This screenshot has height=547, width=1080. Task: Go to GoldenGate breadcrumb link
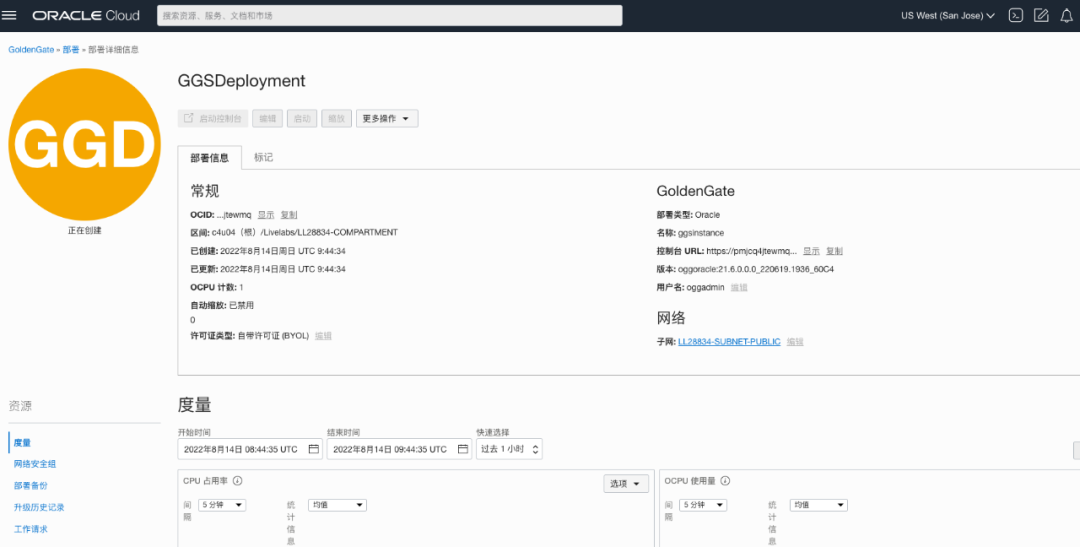31,50
